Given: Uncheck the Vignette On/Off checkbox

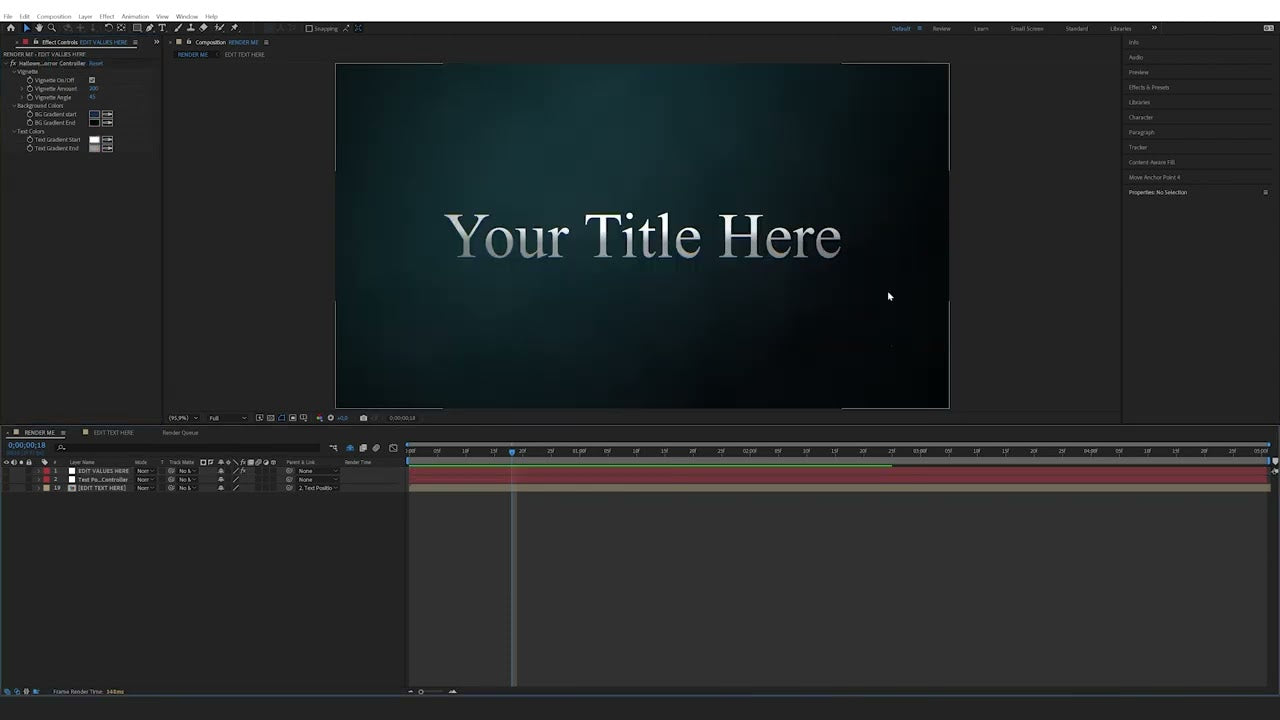Looking at the screenshot, I should coord(92,80).
